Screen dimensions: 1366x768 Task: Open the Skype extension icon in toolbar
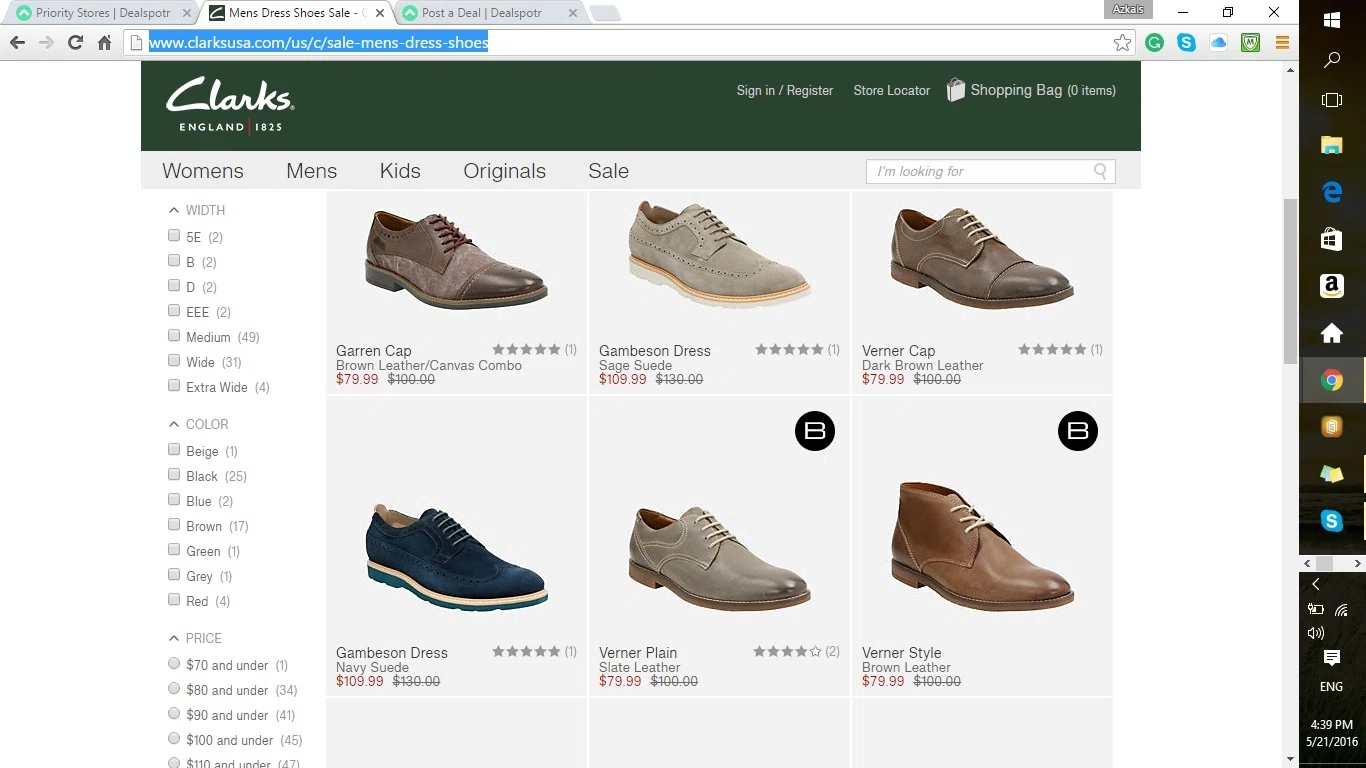point(1186,43)
